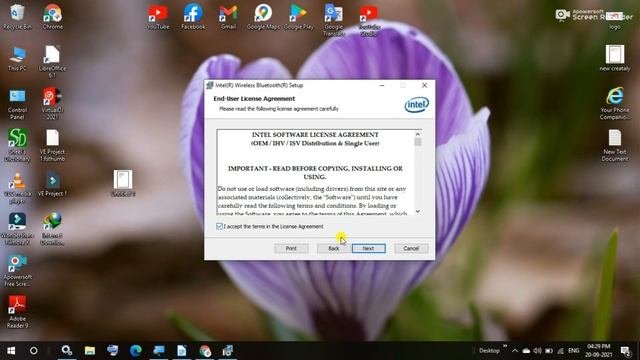Select the Facebook desktop shortcut
Image resolution: width=640 pixels, height=360 pixels.
[193, 17]
